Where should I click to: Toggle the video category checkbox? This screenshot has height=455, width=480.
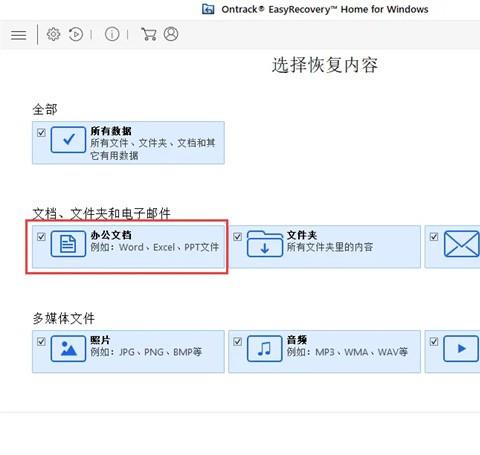tap(434, 342)
